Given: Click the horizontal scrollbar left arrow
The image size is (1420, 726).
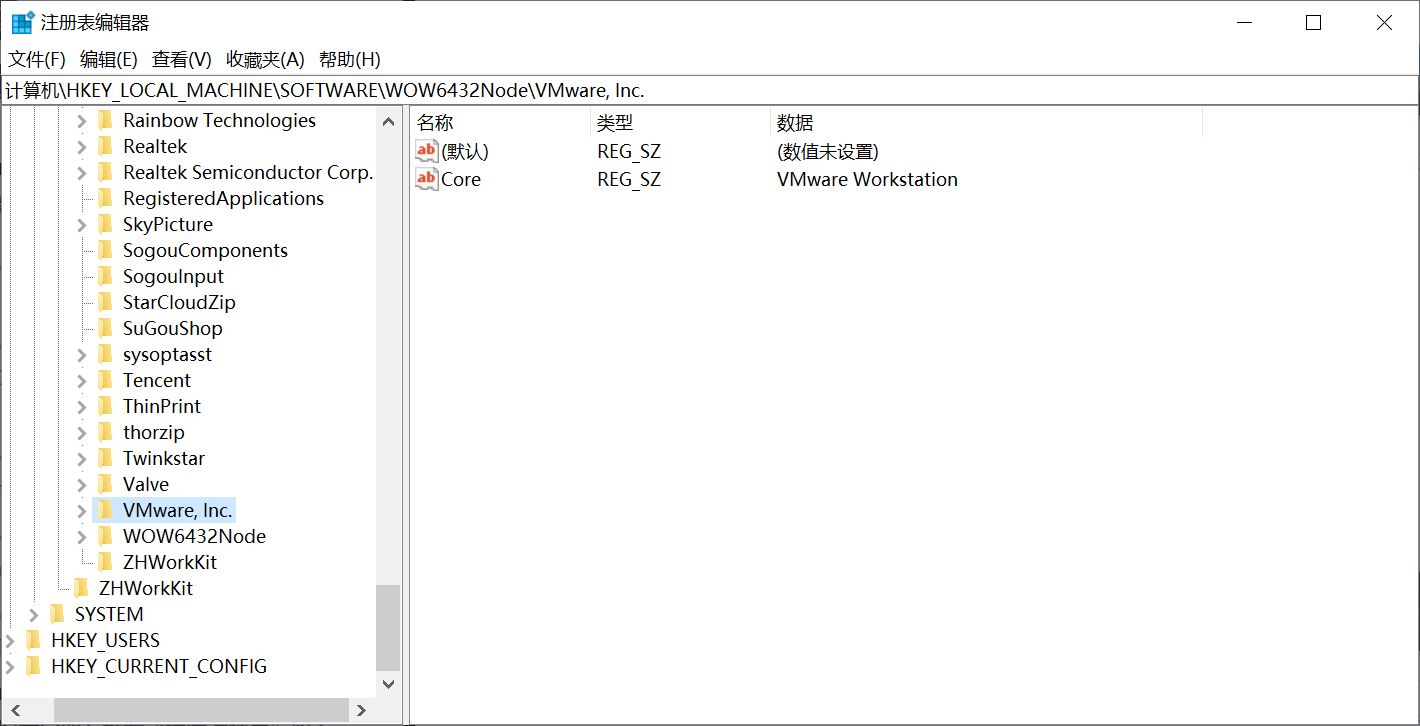Looking at the screenshot, I should (x=14, y=710).
